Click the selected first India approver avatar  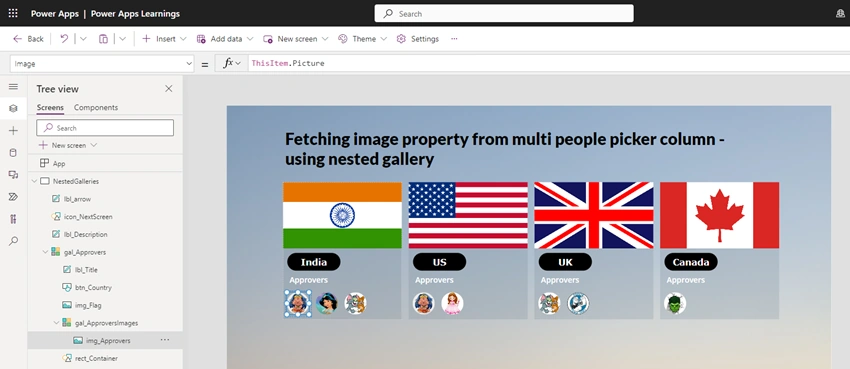(298, 303)
